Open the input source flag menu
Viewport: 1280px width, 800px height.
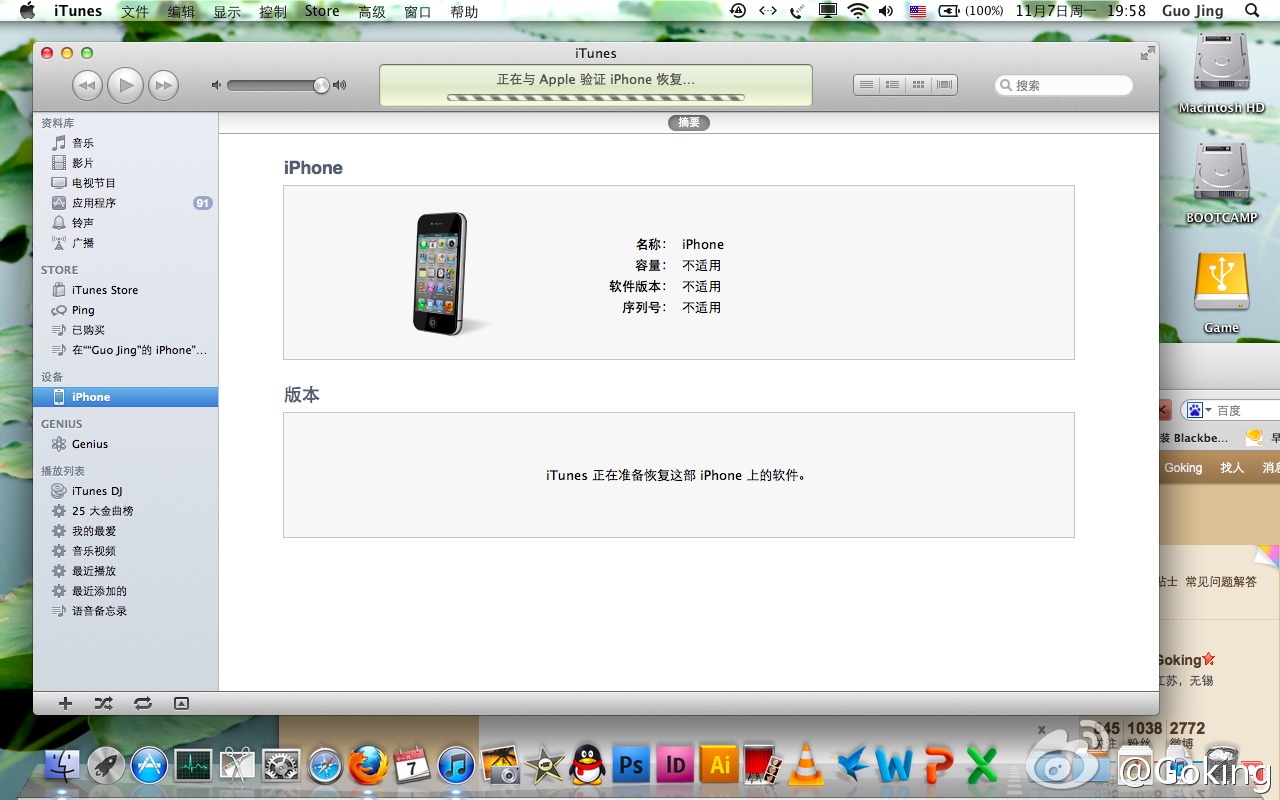[x=917, y=11]
